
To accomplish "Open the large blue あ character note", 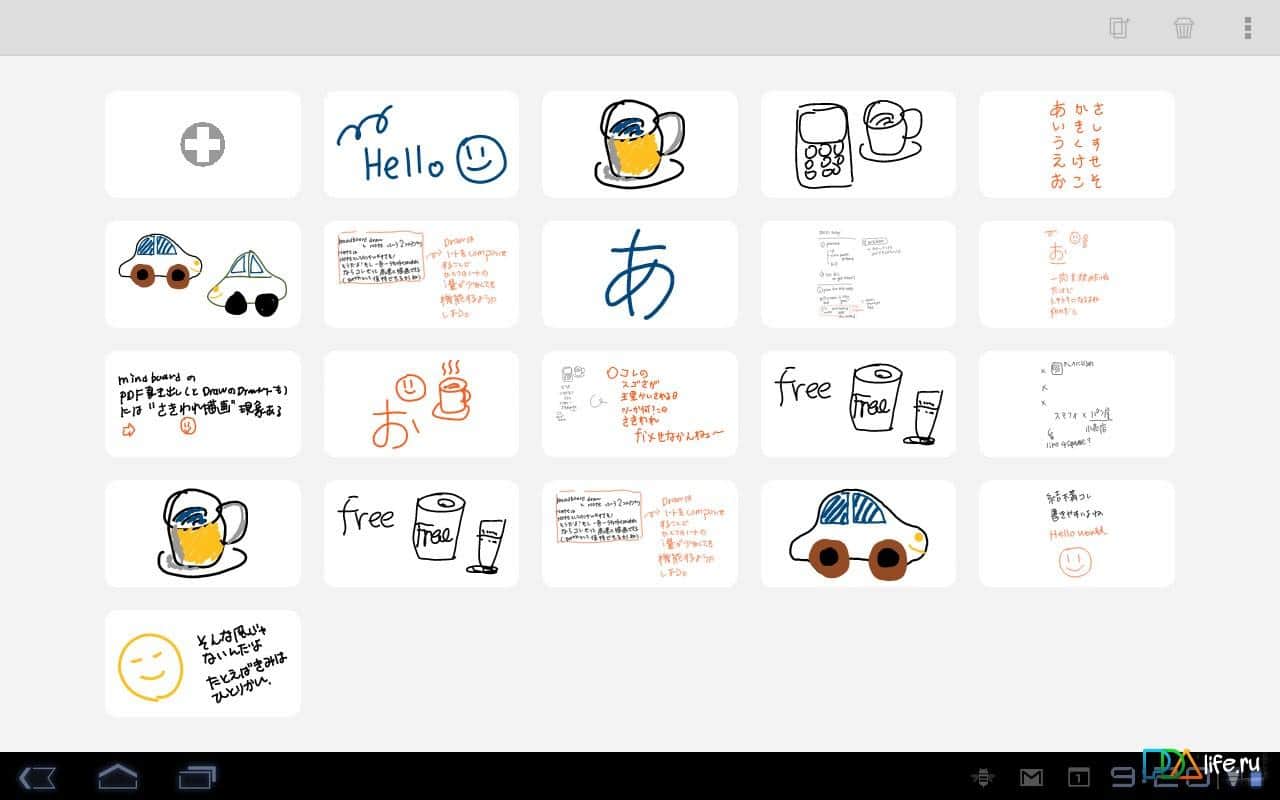I will tap(639, 274).
